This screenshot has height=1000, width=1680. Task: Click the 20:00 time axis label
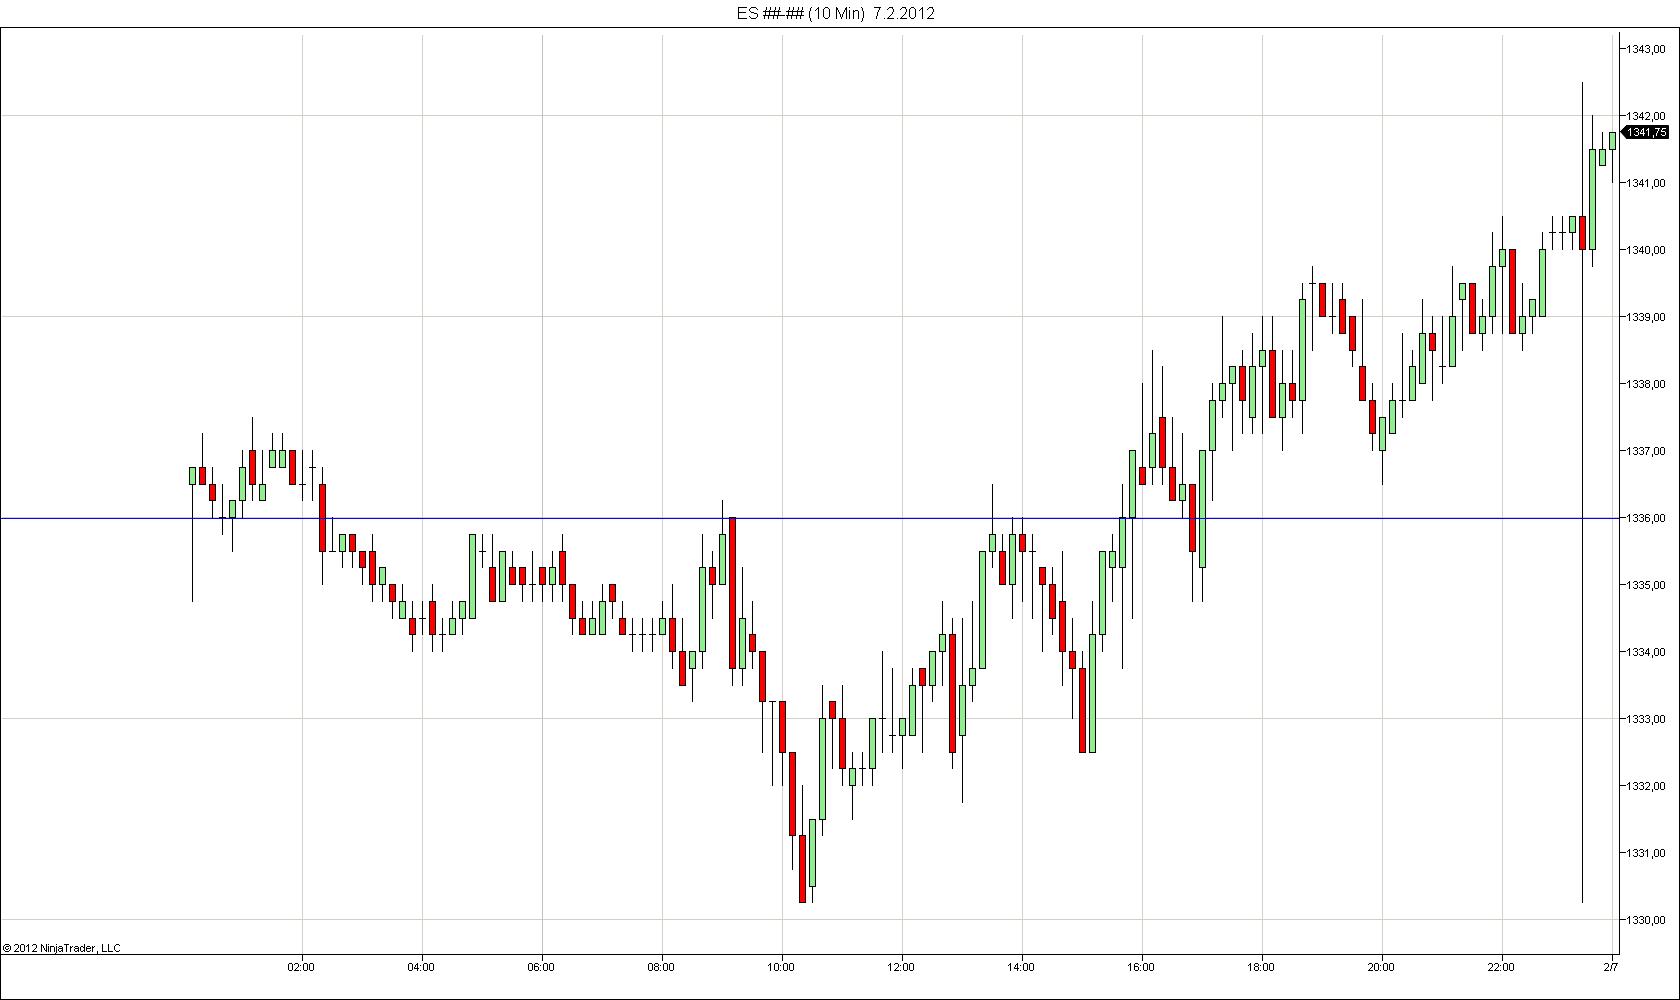(x=1381, y=967)
